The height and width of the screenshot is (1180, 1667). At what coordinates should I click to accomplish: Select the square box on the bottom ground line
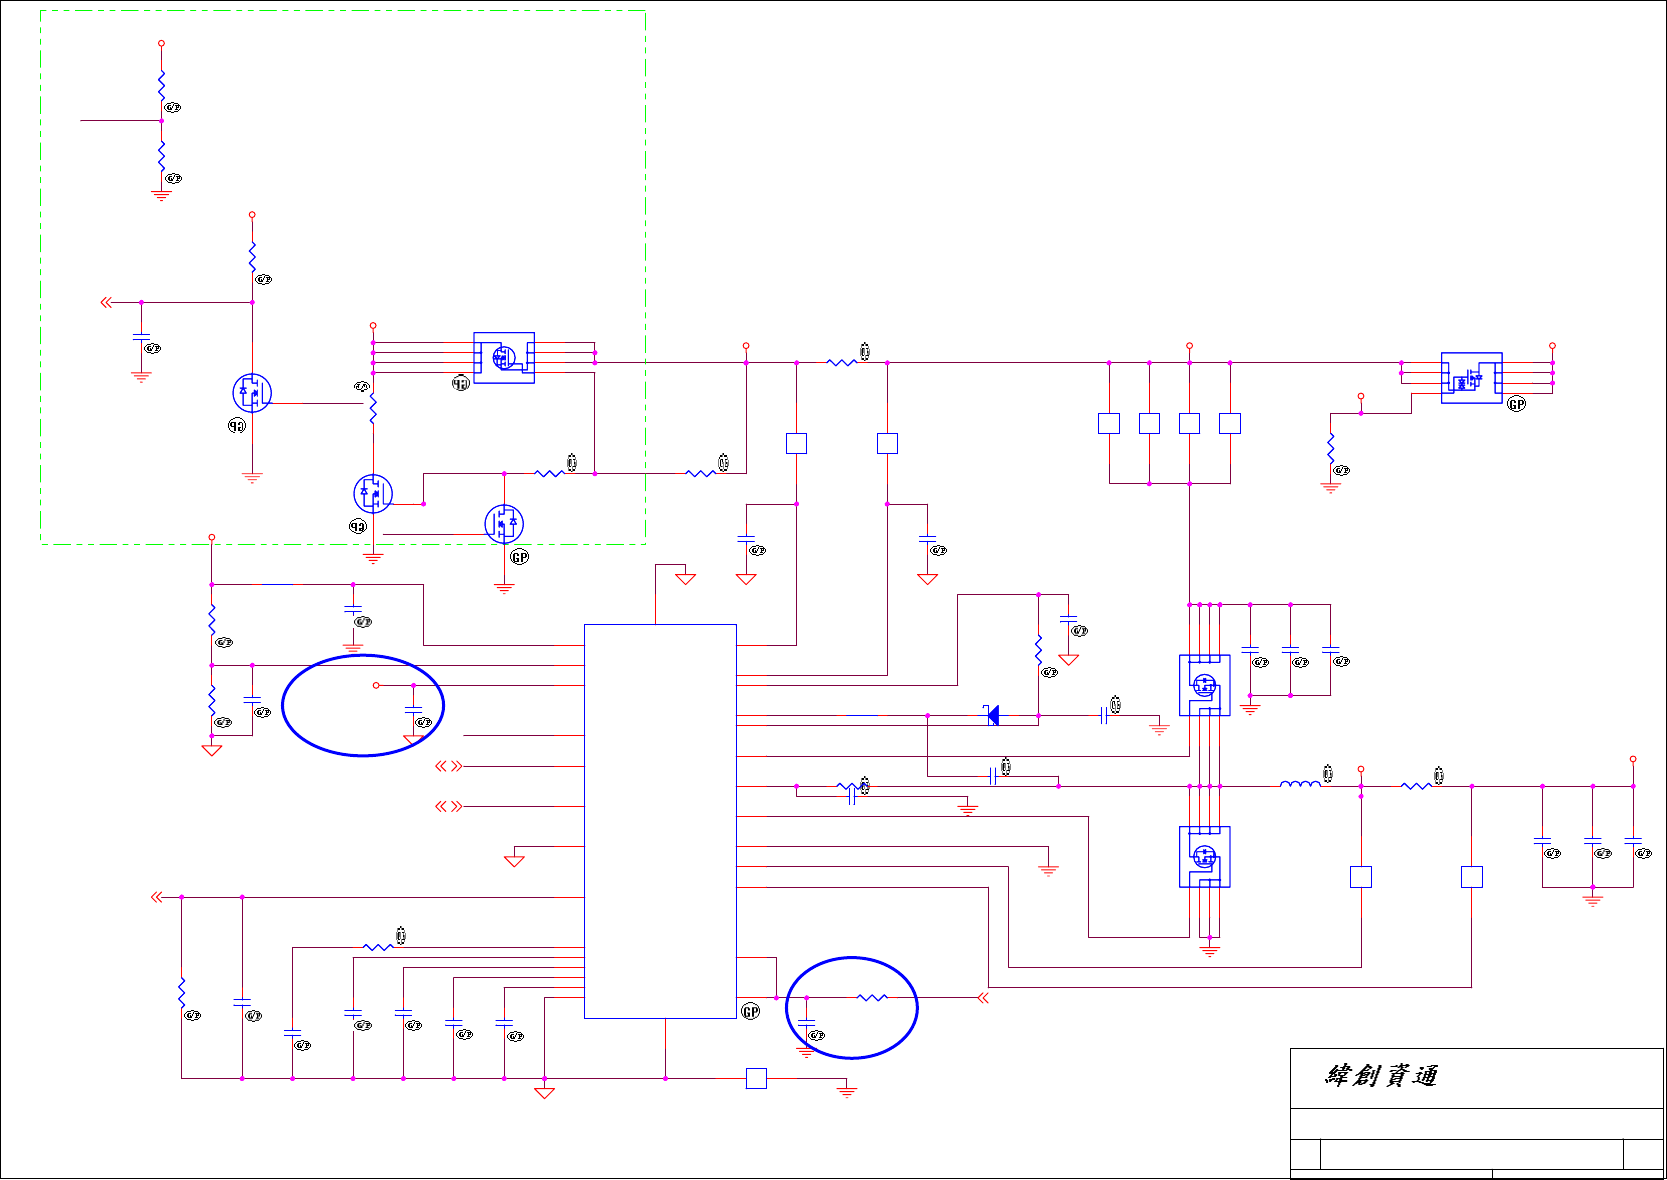pos(757,1078)
